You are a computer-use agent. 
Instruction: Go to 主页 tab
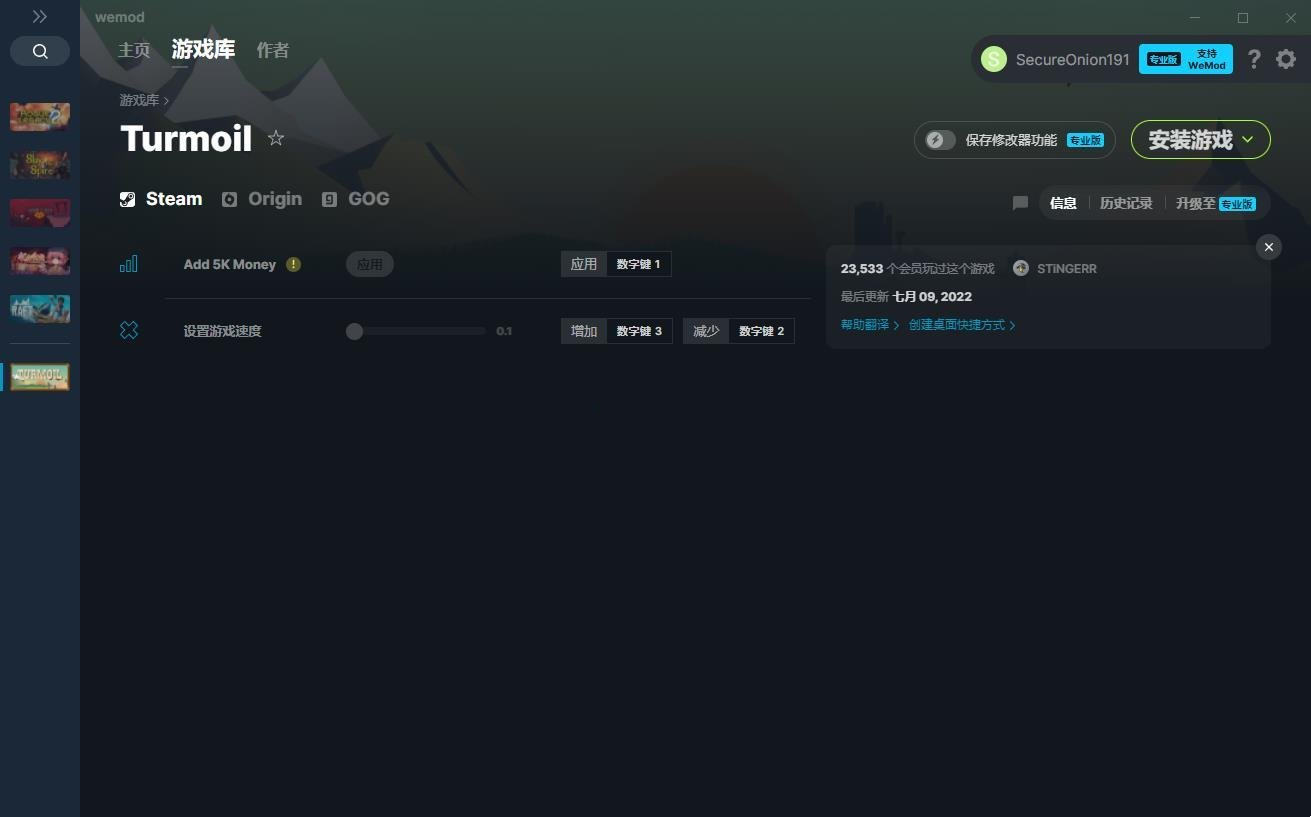click(134, 50)
